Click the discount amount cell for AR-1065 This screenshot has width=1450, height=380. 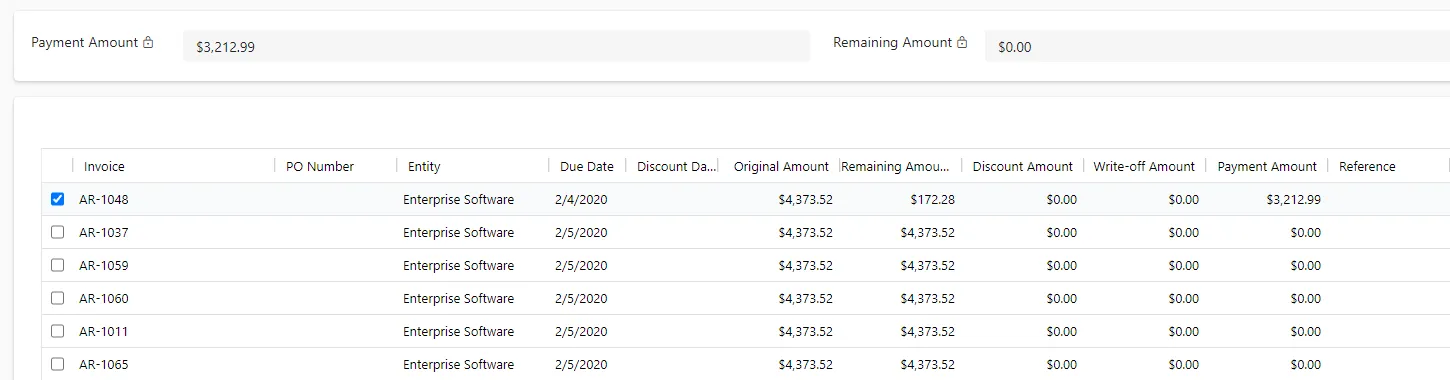(x=1061, y=364)
